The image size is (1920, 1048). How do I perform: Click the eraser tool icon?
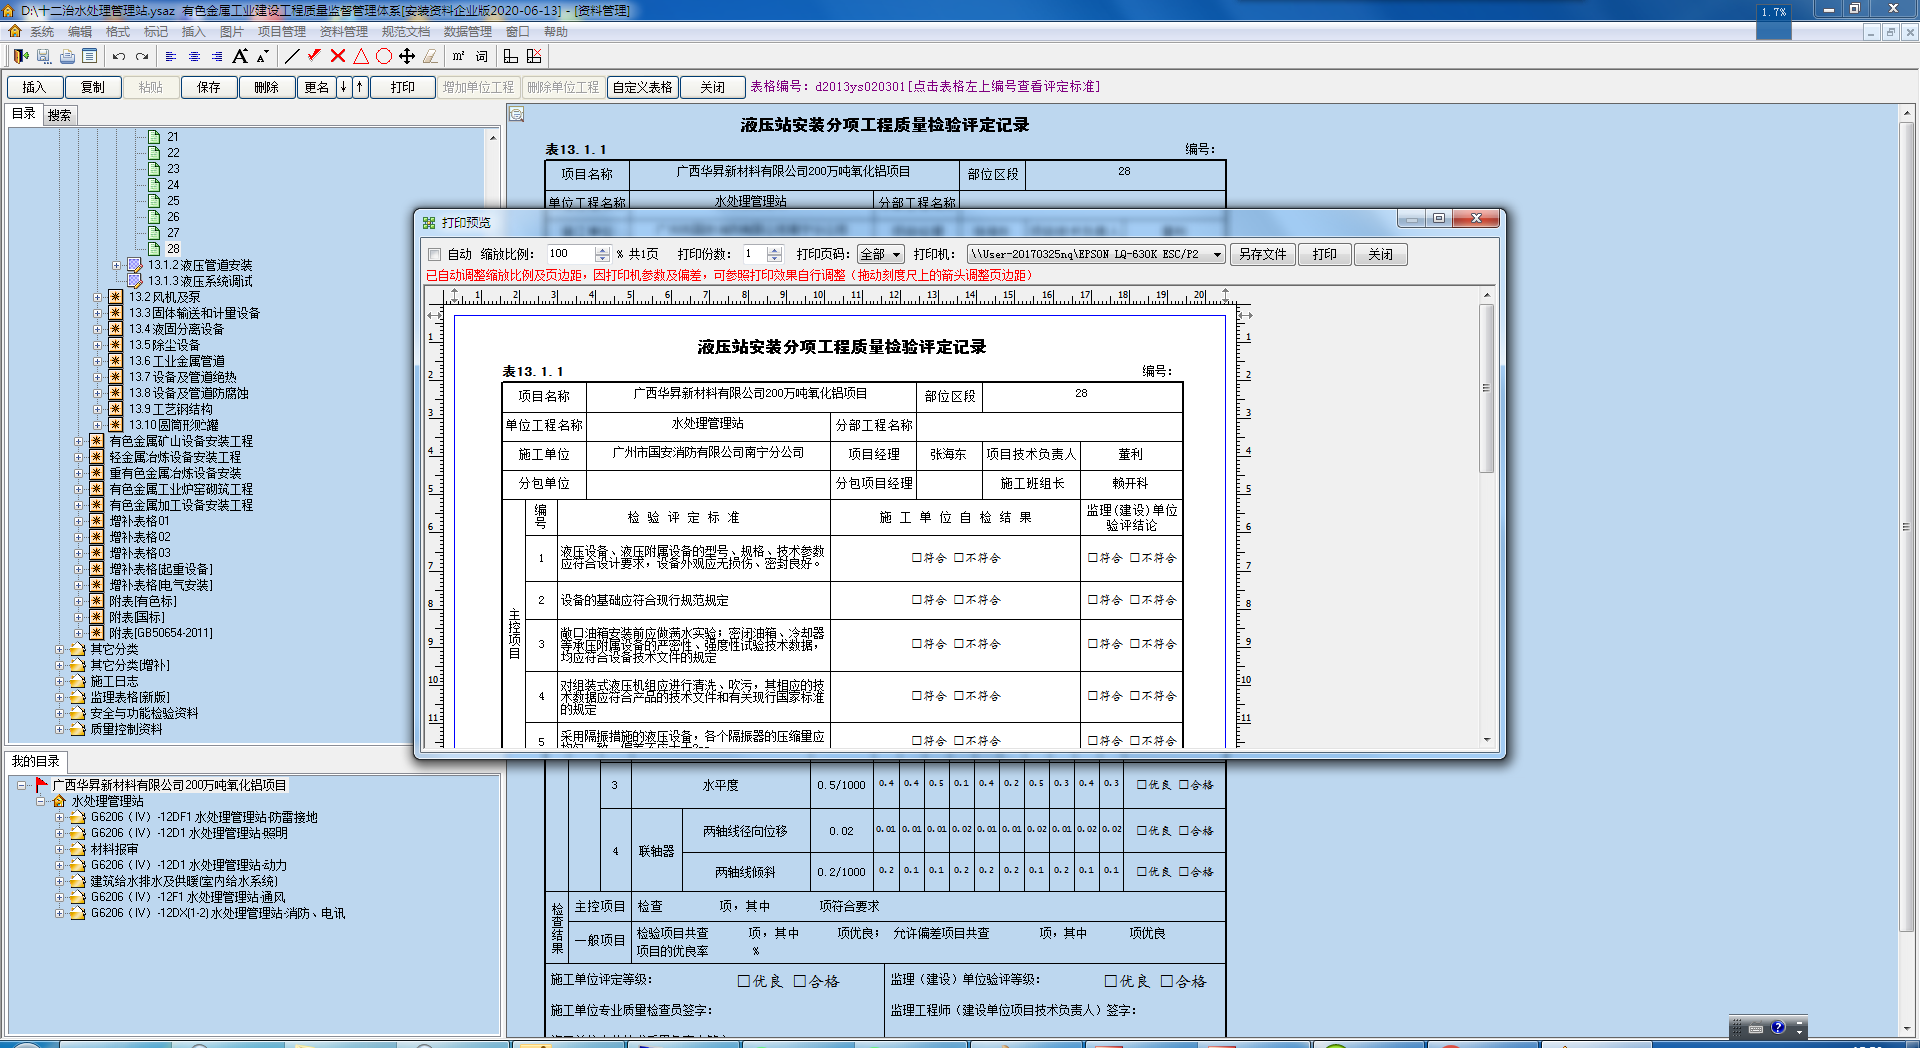coord(430,56)
